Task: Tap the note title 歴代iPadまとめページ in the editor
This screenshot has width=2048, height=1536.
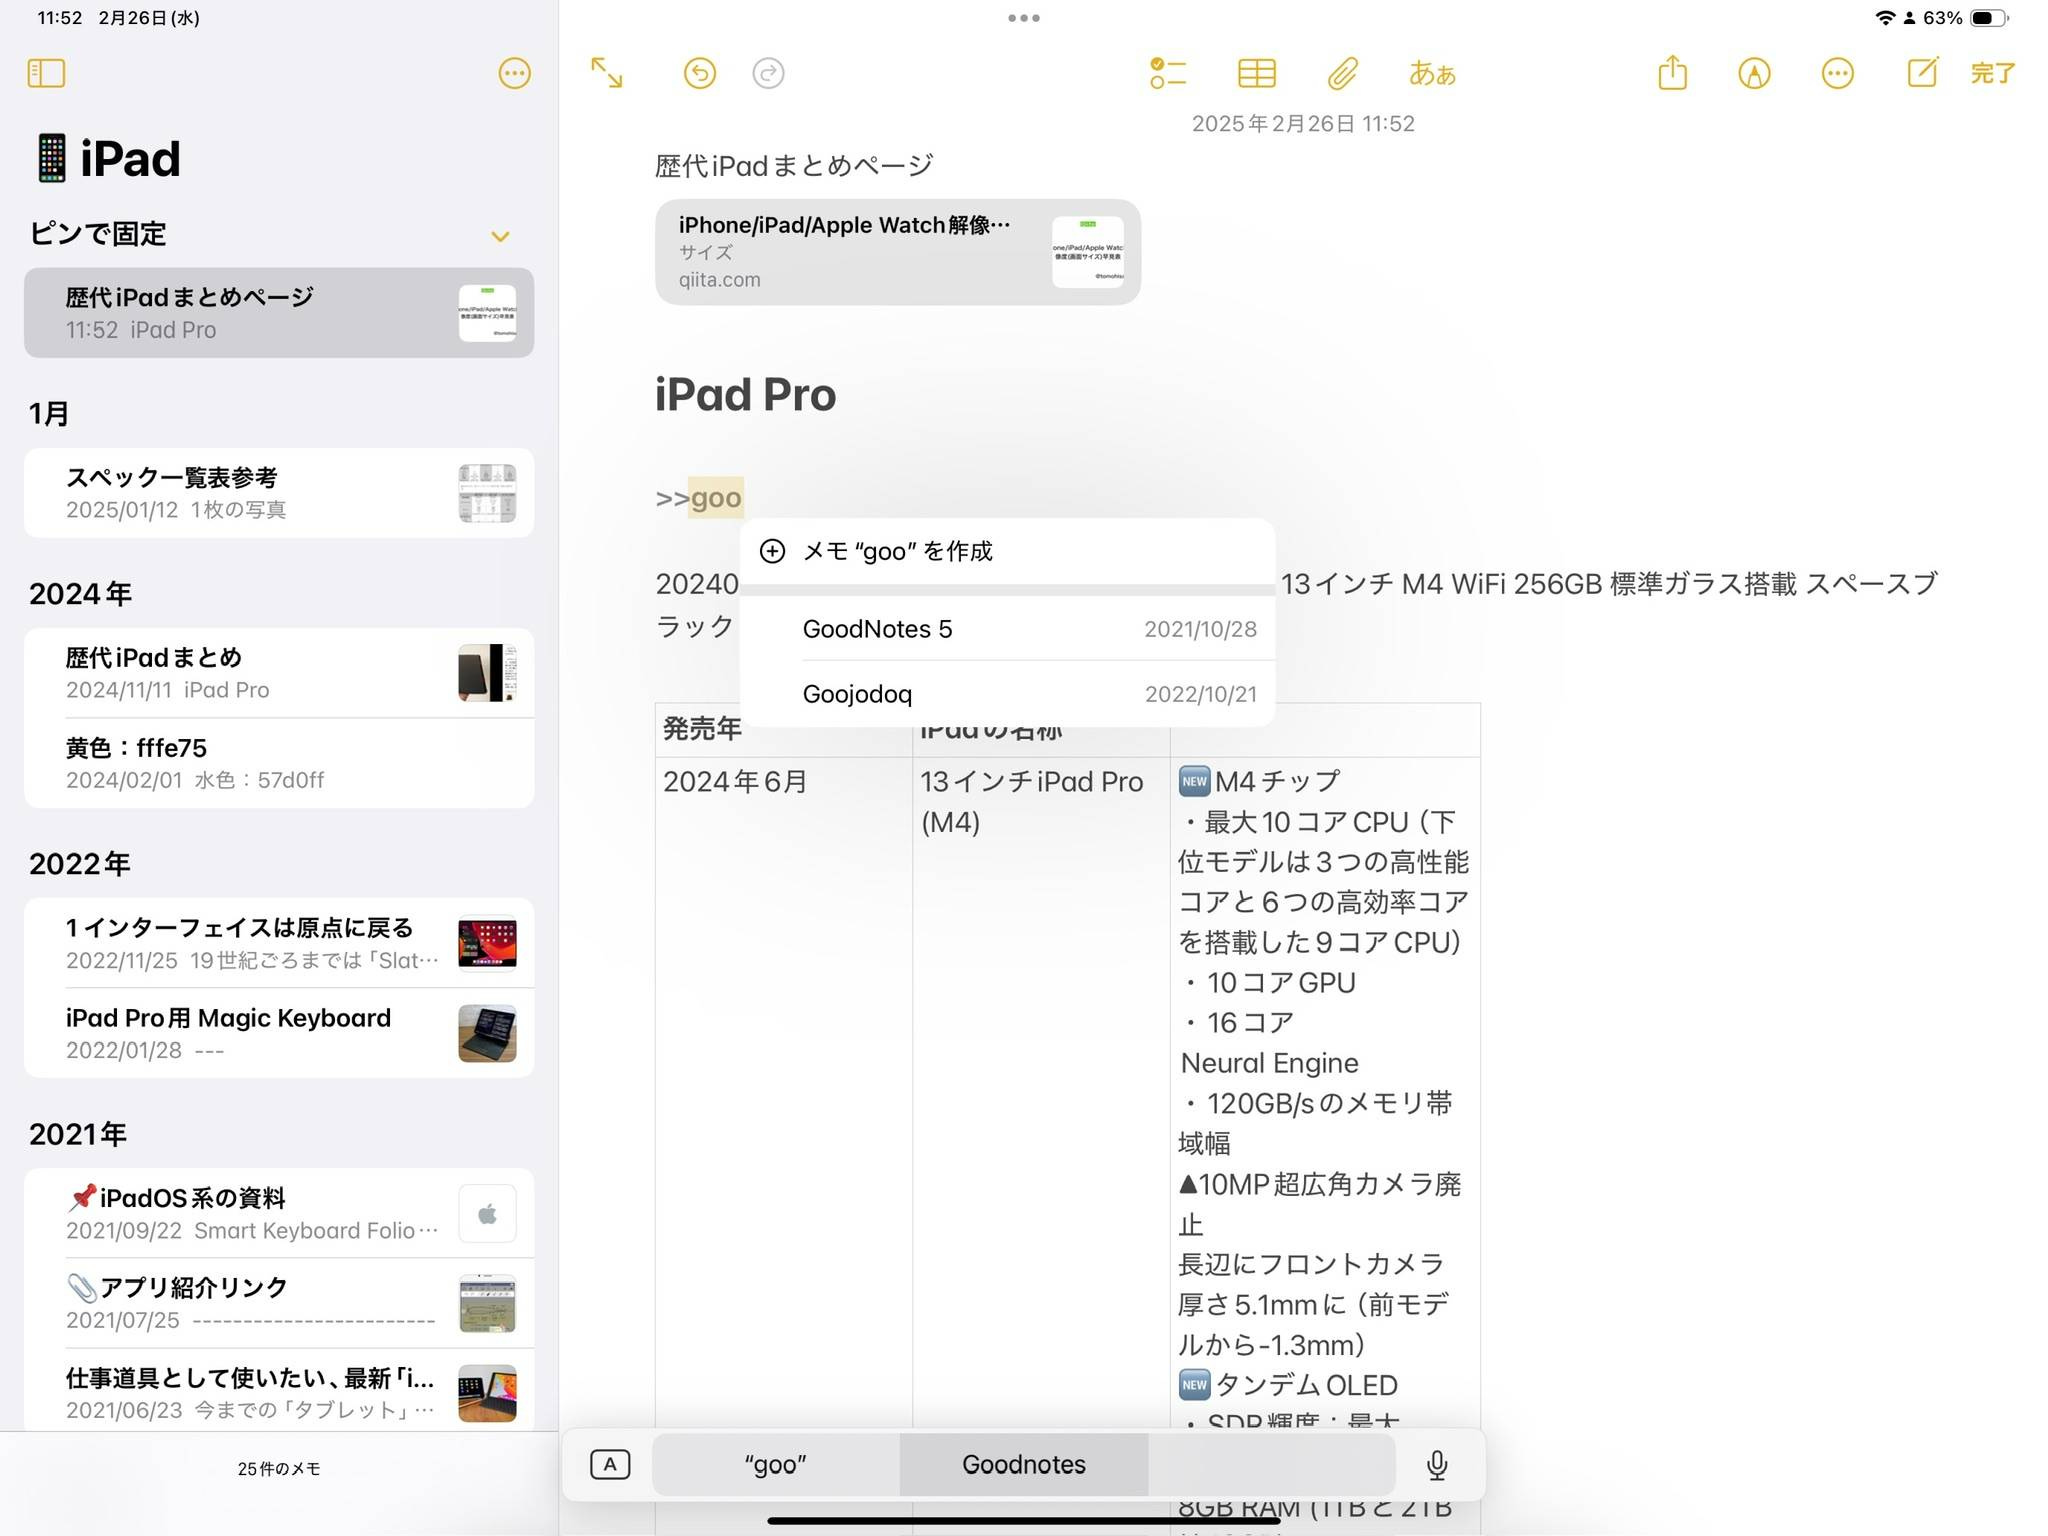Action: point(794,166)
